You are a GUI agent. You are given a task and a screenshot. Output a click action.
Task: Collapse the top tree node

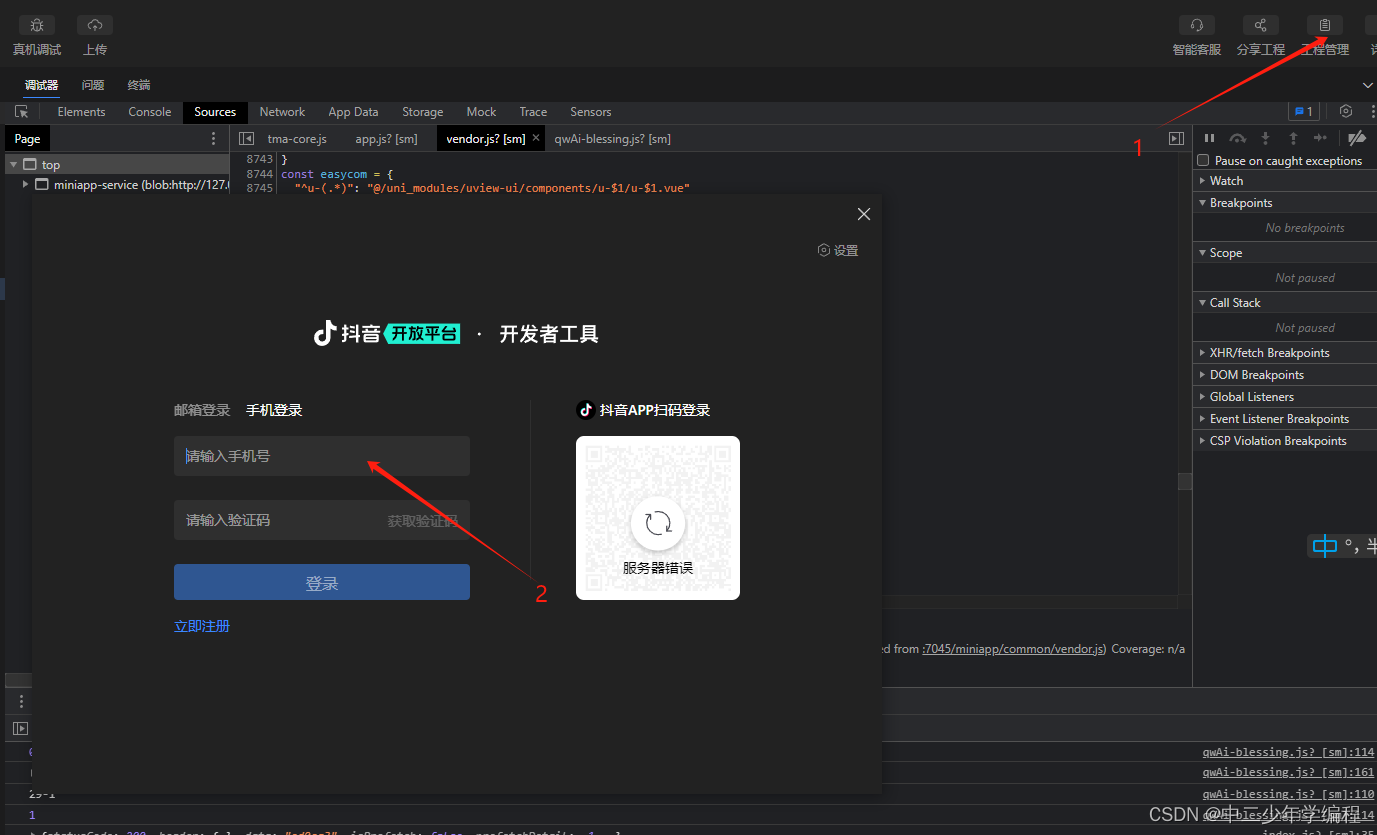pos(13,165)
